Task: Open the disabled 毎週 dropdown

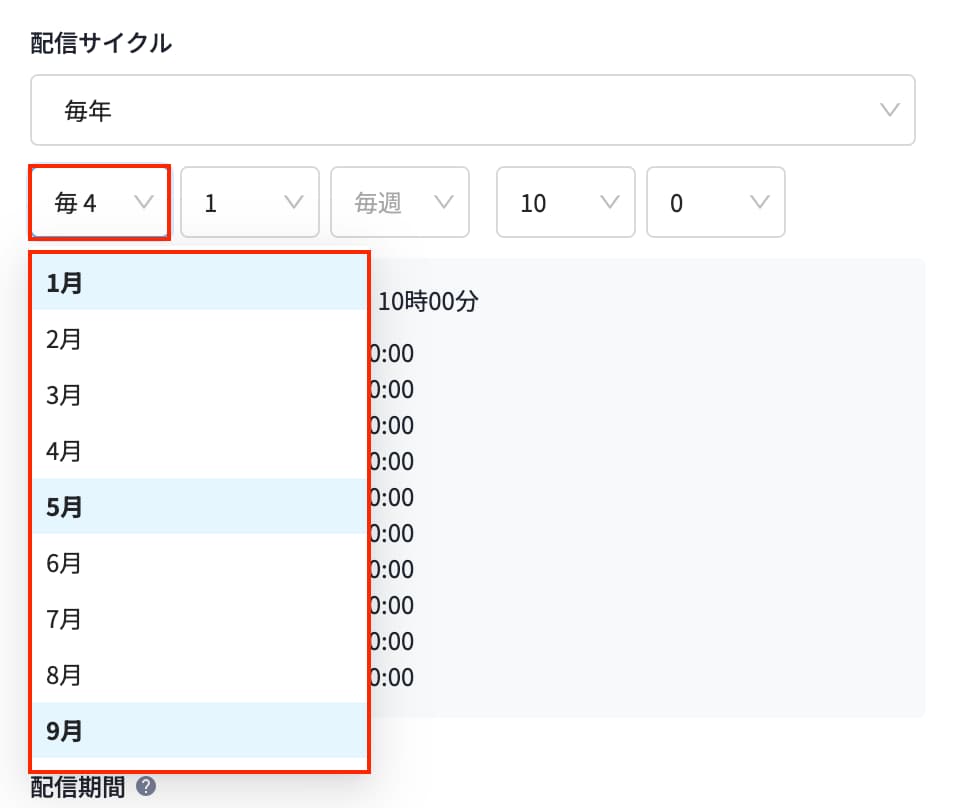Action: [399, 203]
